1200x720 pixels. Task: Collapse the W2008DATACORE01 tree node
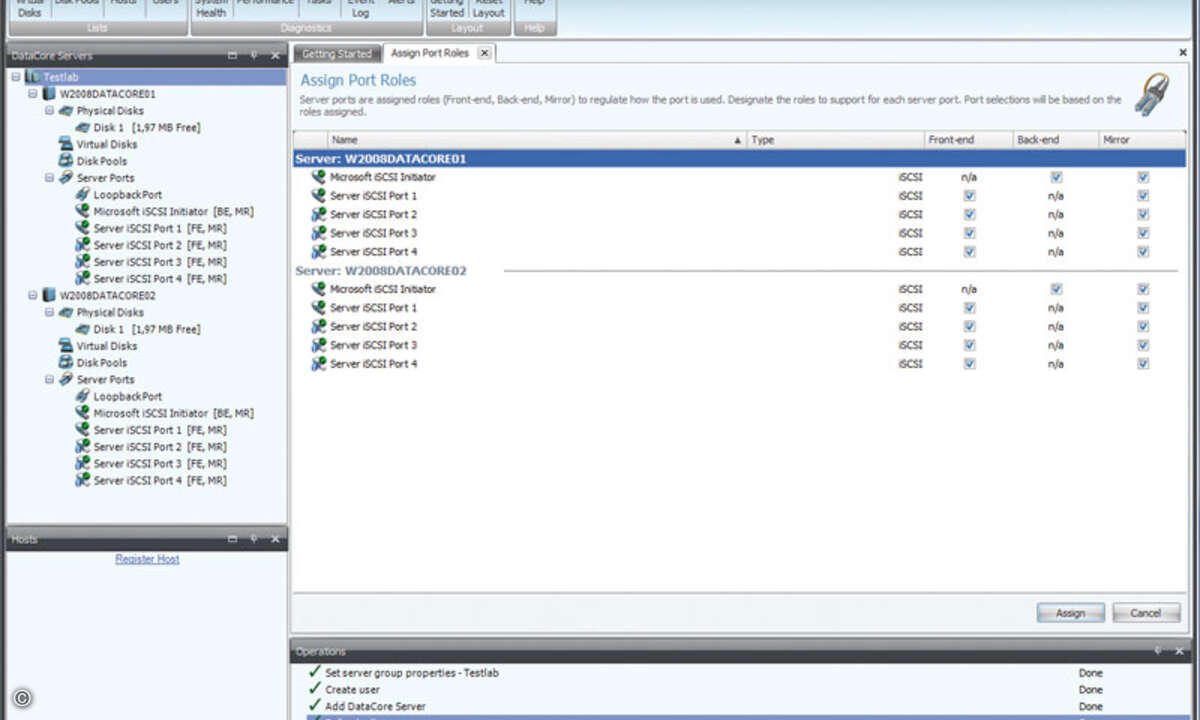34,94
